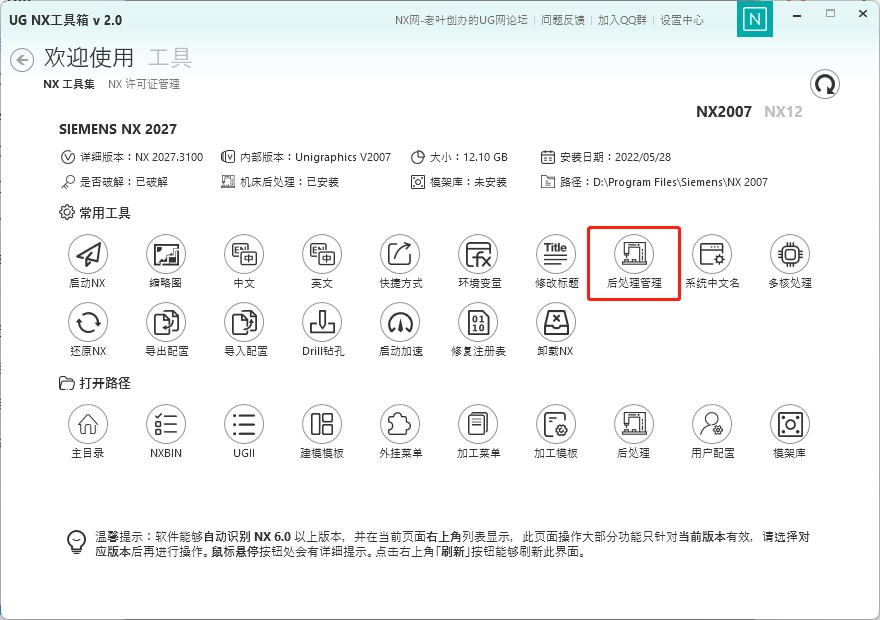The height and width of the screenshot is (620, 880).
Task: Open 设置中心 settings center
Action: [681, 20]
